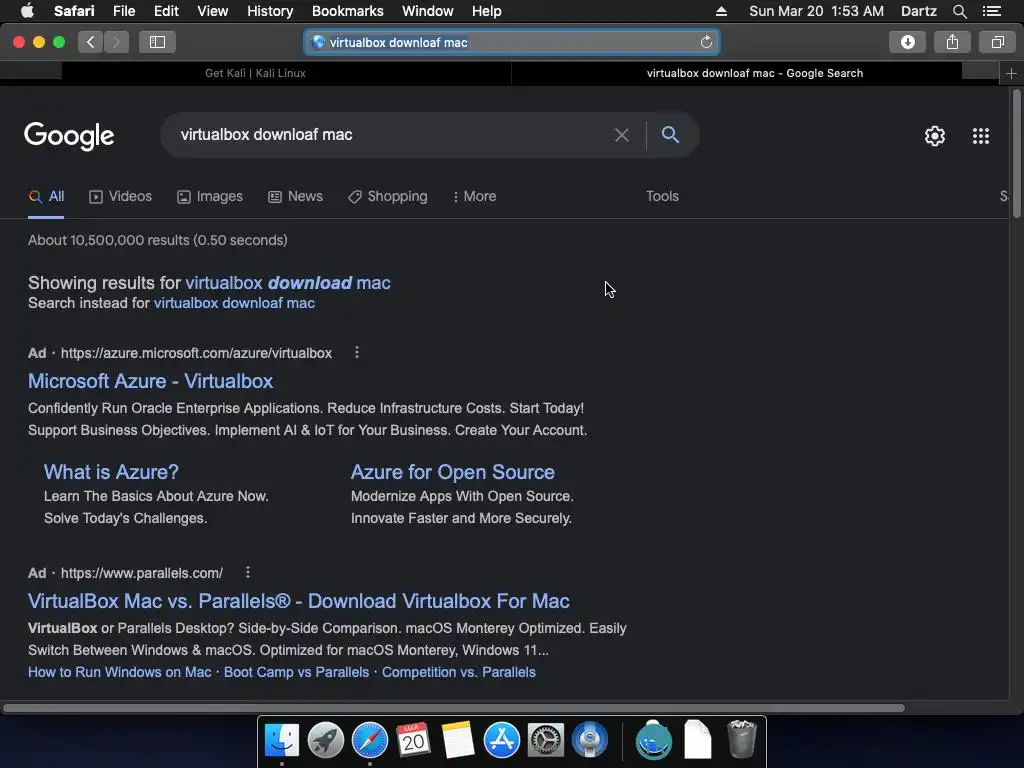1024x768 pixels.
Task: Open options menu for Azure ad
Action: click(357, 353)
